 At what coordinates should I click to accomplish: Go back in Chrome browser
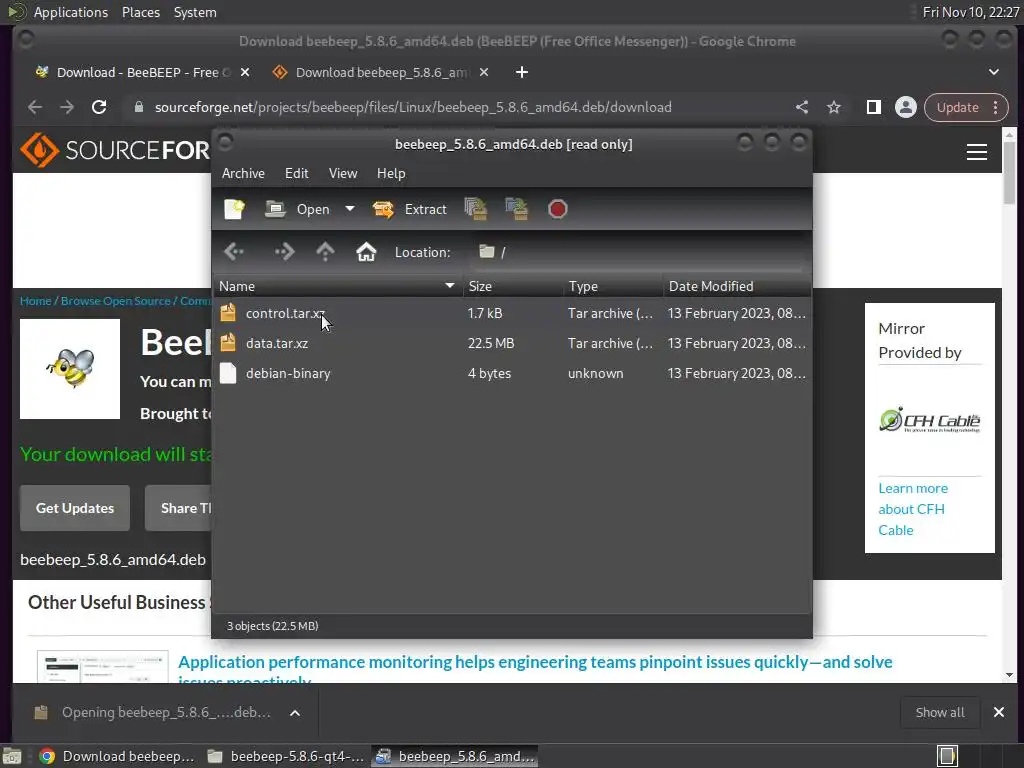(x=35, y=107)
